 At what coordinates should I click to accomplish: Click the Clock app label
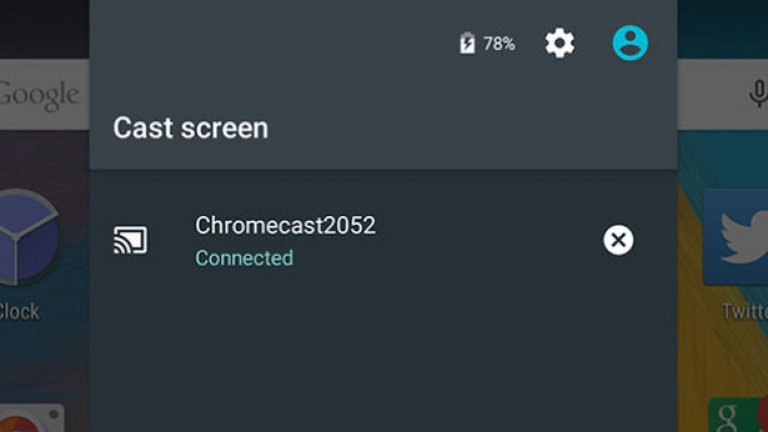[20, 311]
